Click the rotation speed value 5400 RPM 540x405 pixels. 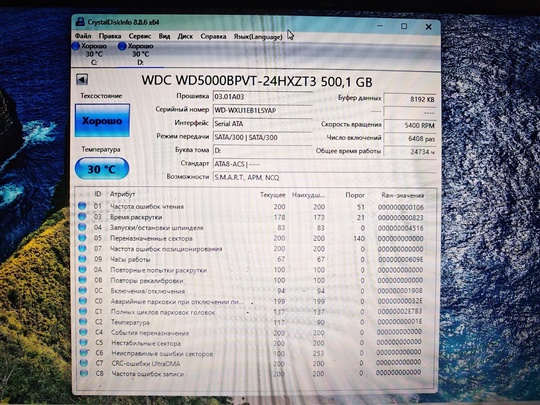click(x=410, y=125)
